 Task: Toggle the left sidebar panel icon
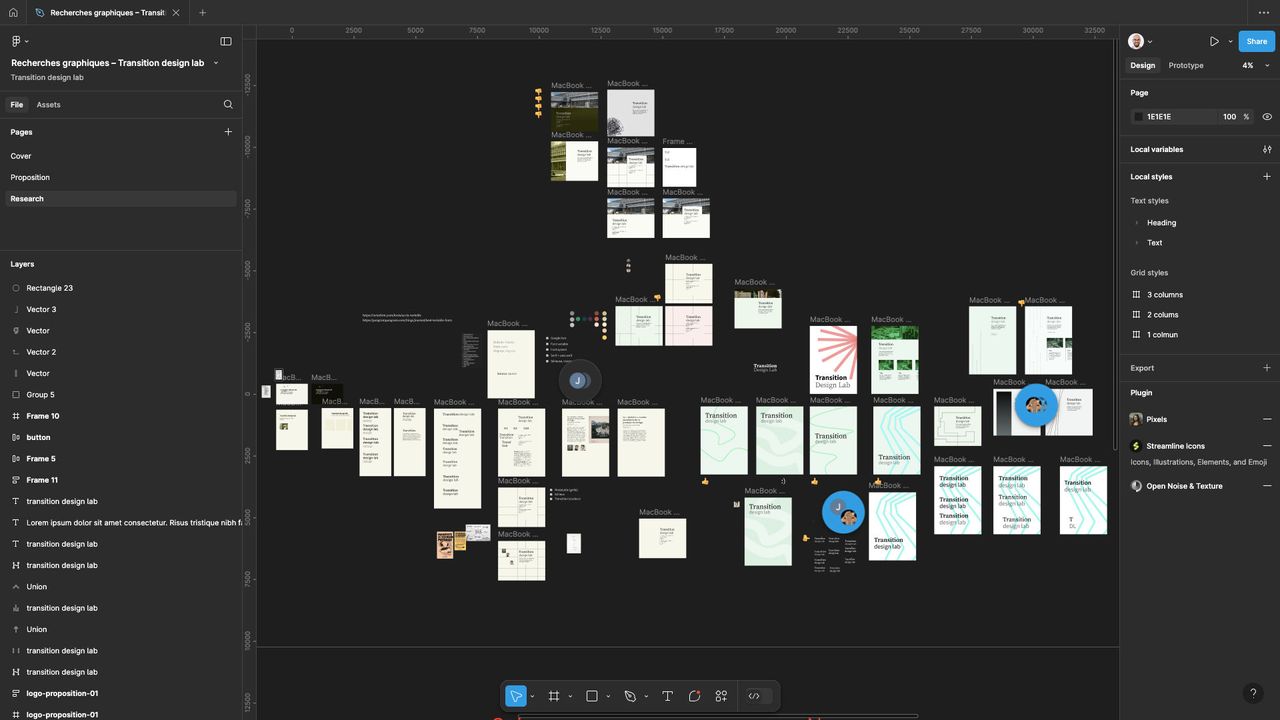point(226,42)
